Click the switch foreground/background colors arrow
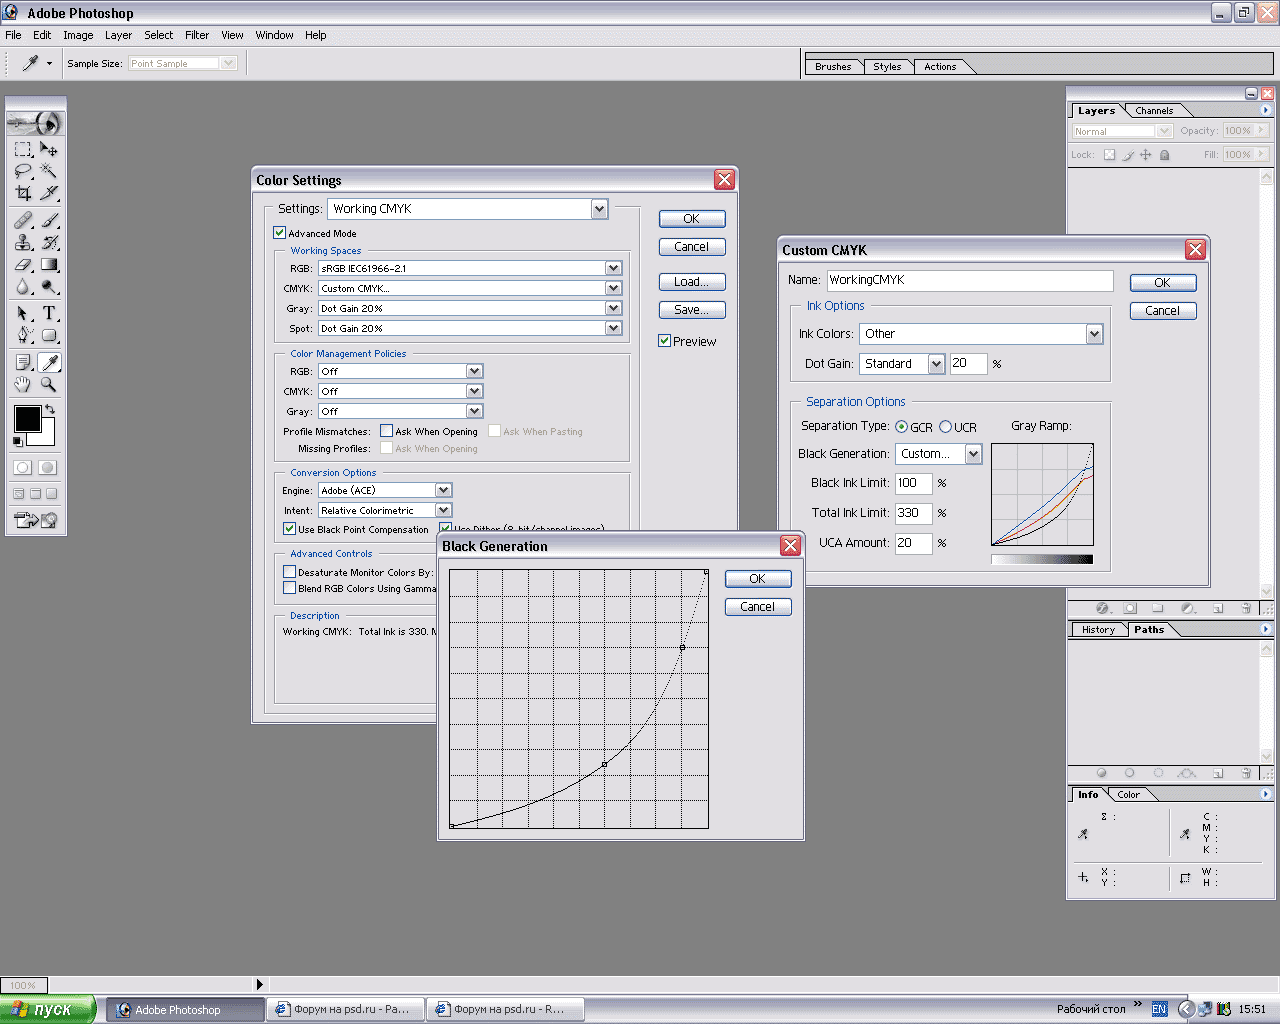Viewport: 1280px width, 1024px height. 50,409
